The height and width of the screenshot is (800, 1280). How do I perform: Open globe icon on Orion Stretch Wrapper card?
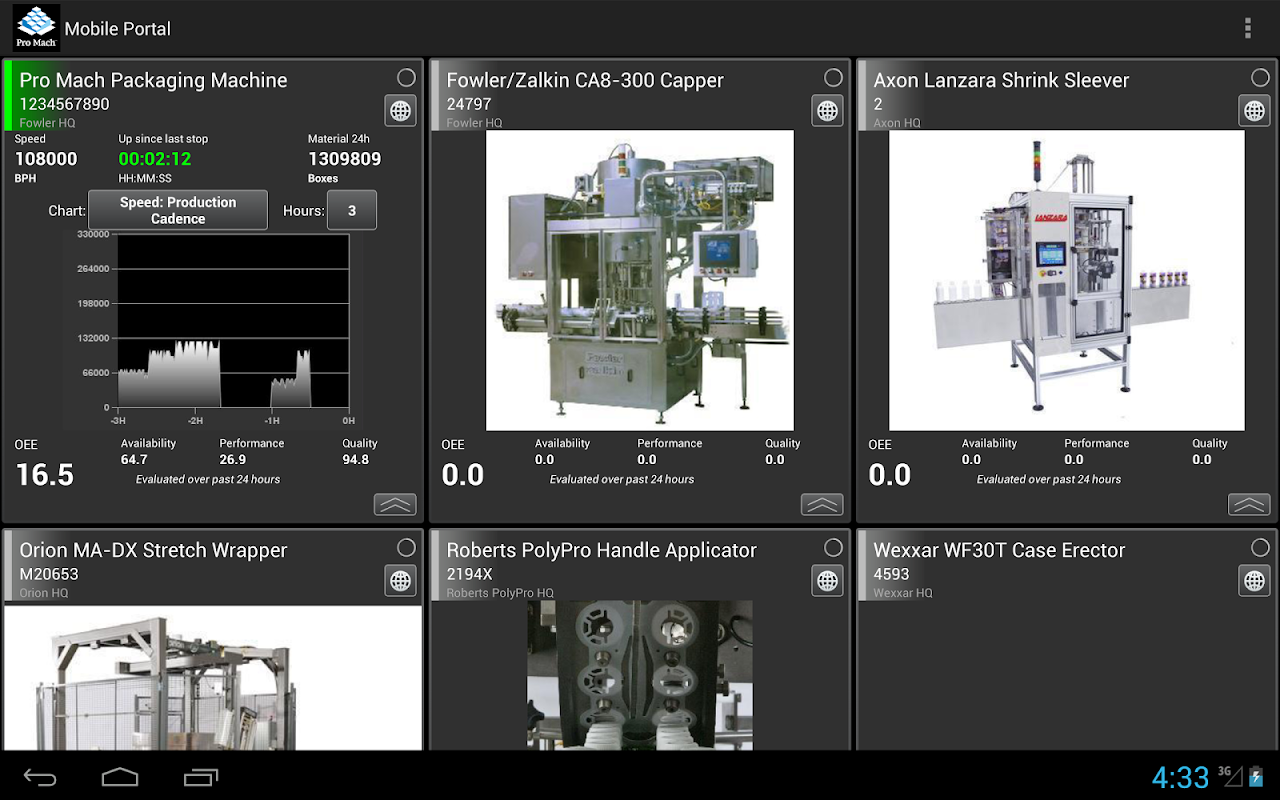401,581
